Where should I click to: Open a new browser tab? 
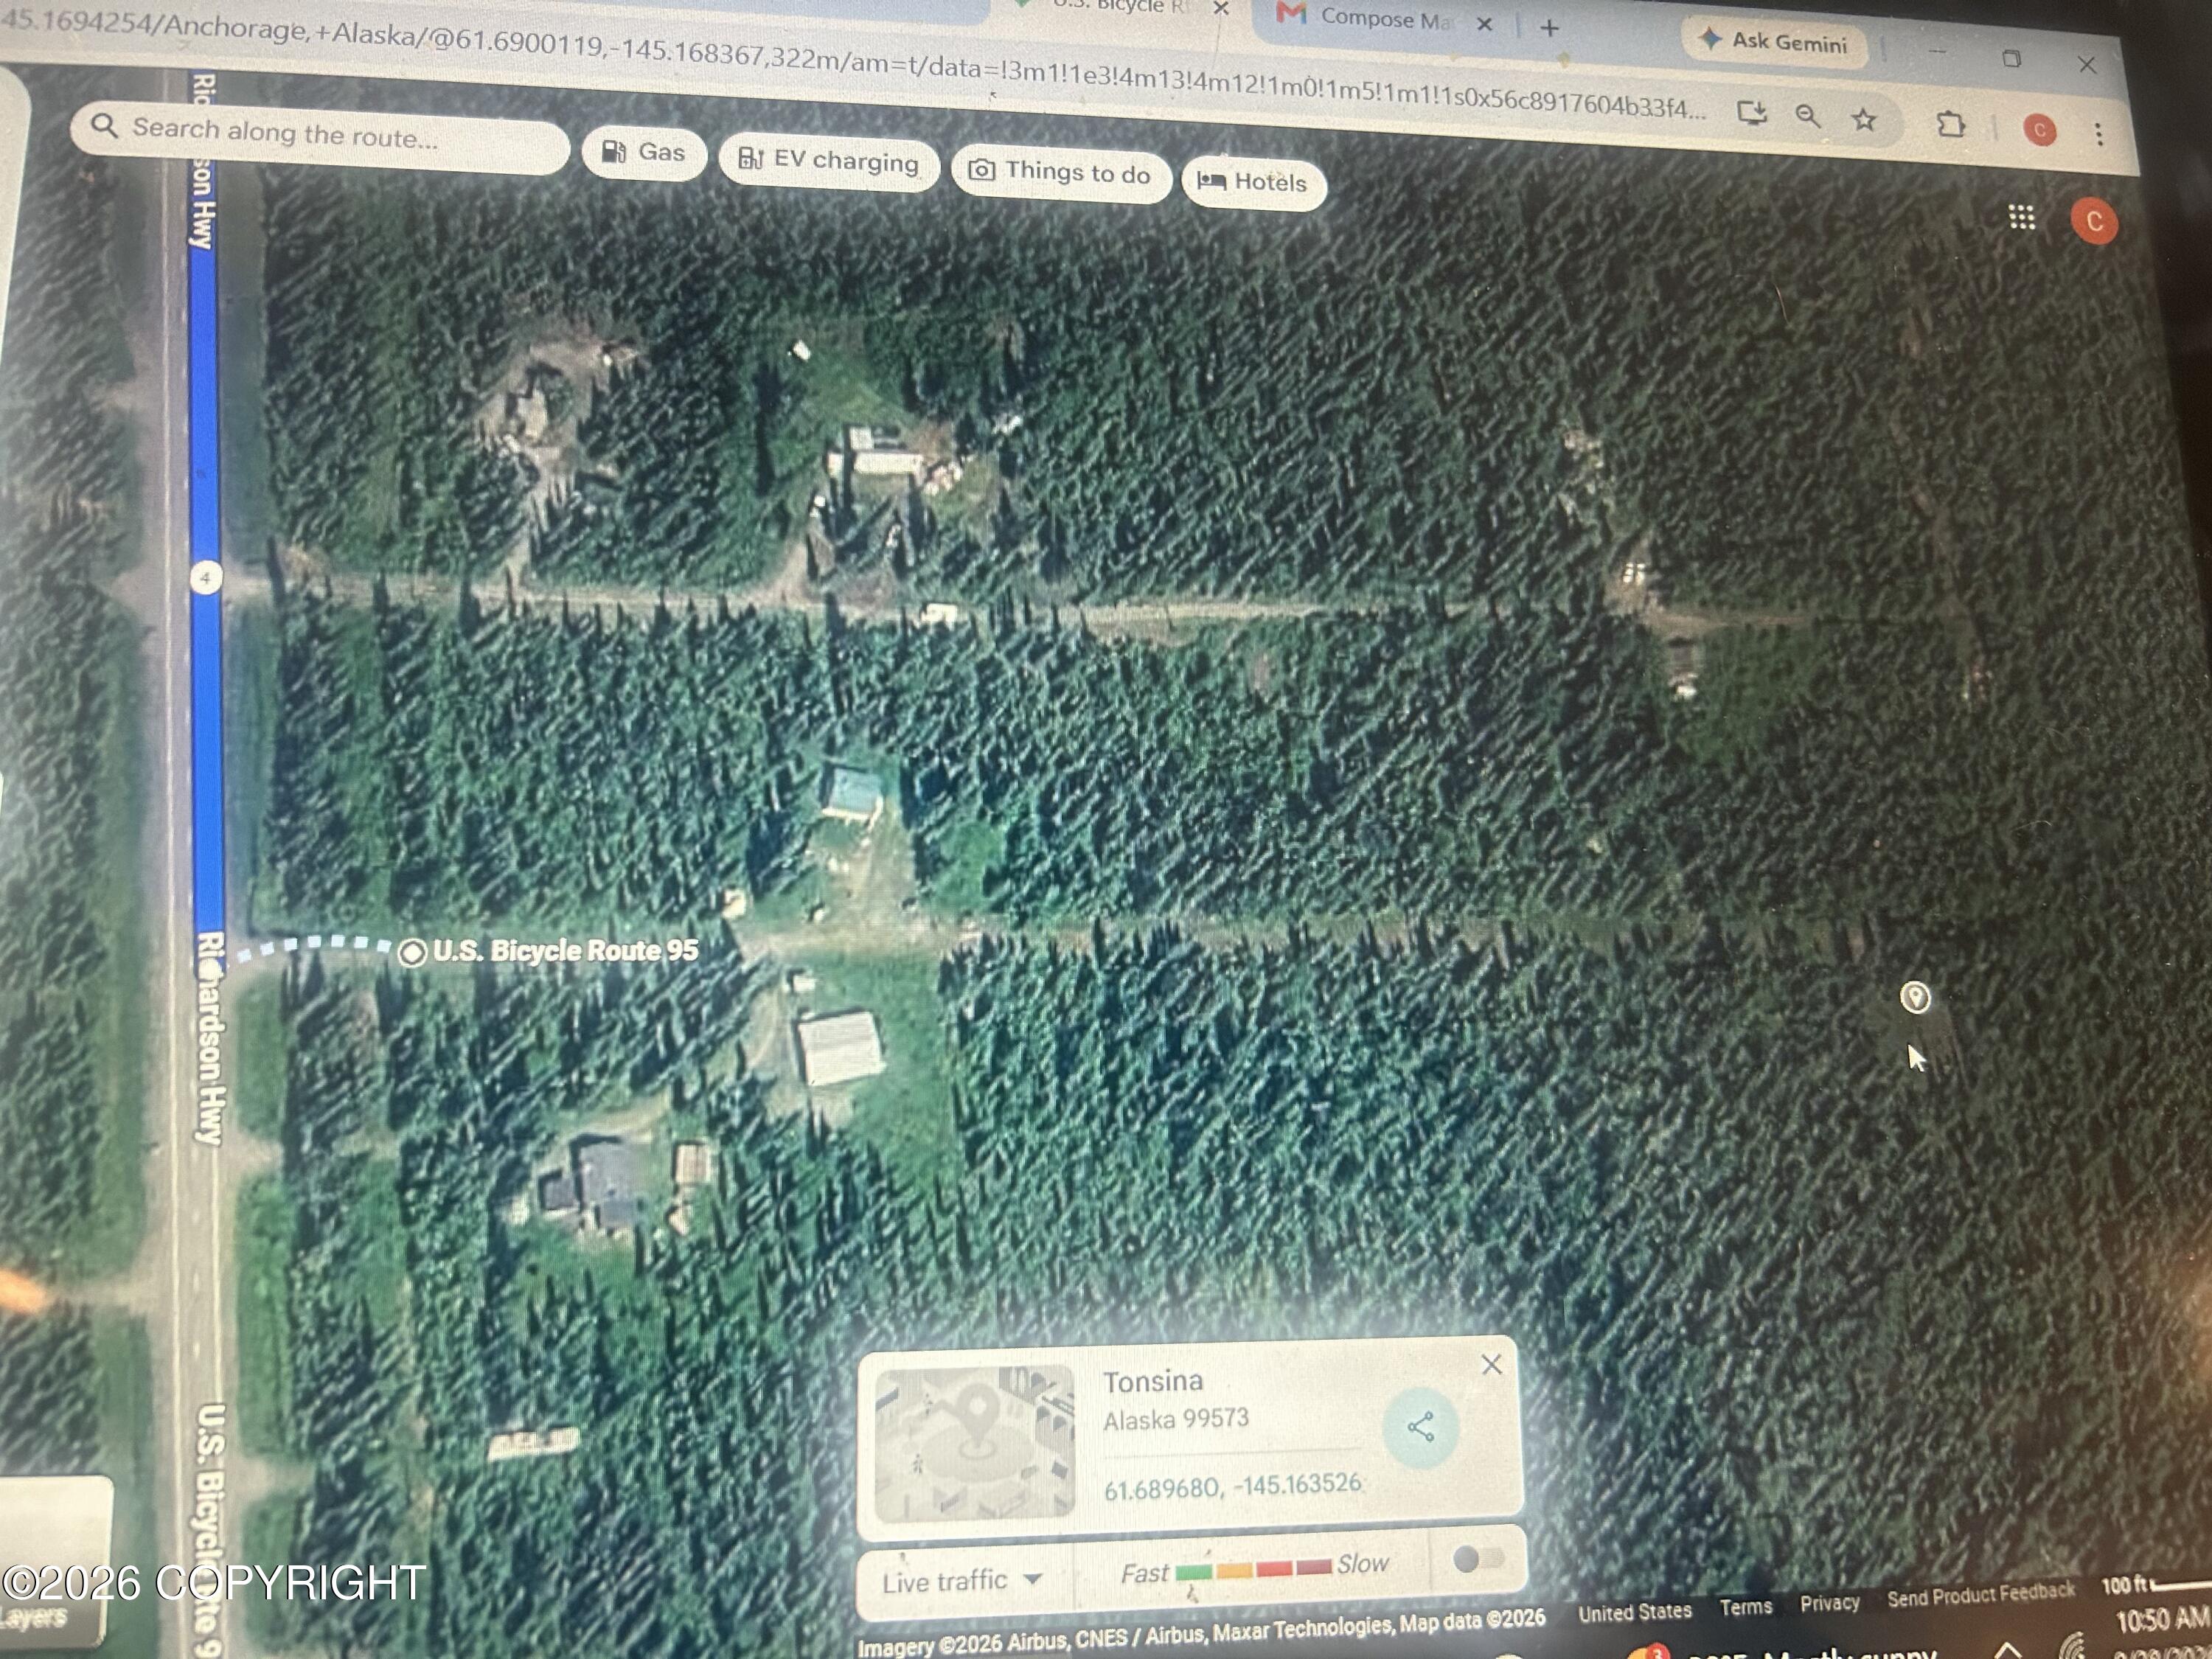coord(1549,28)
